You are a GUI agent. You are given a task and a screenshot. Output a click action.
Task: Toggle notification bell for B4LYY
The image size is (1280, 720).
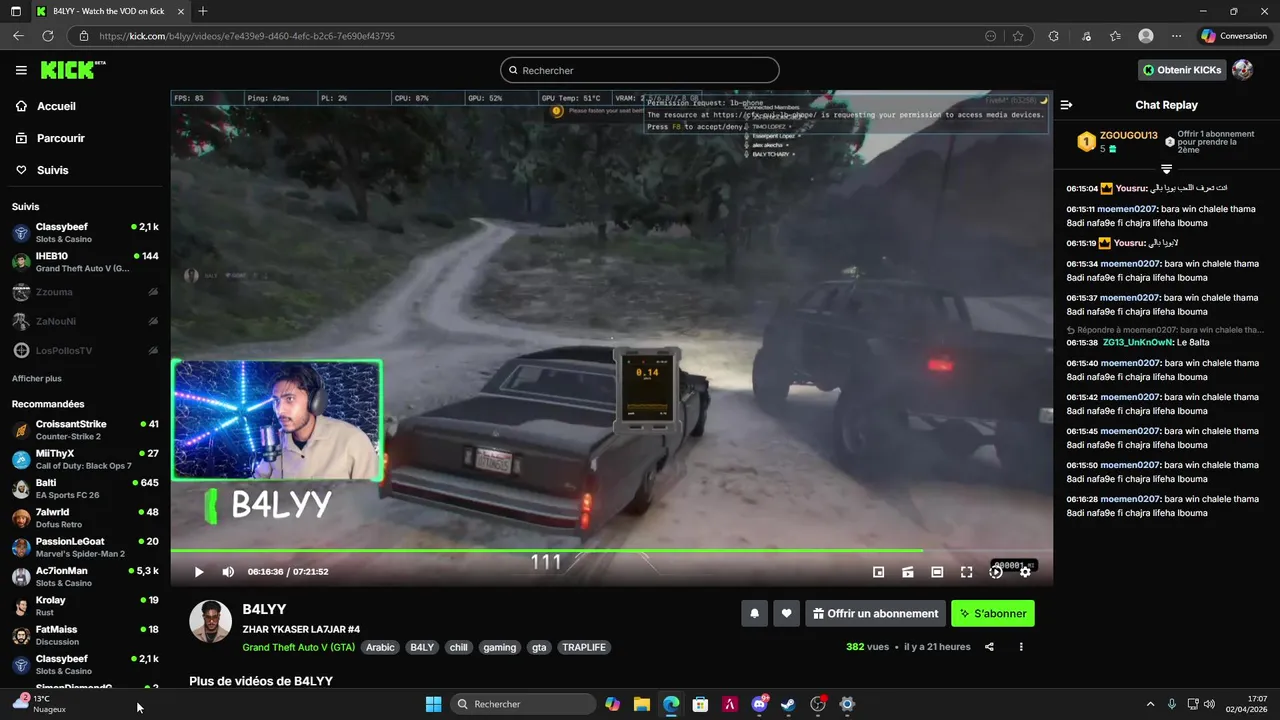755,613
